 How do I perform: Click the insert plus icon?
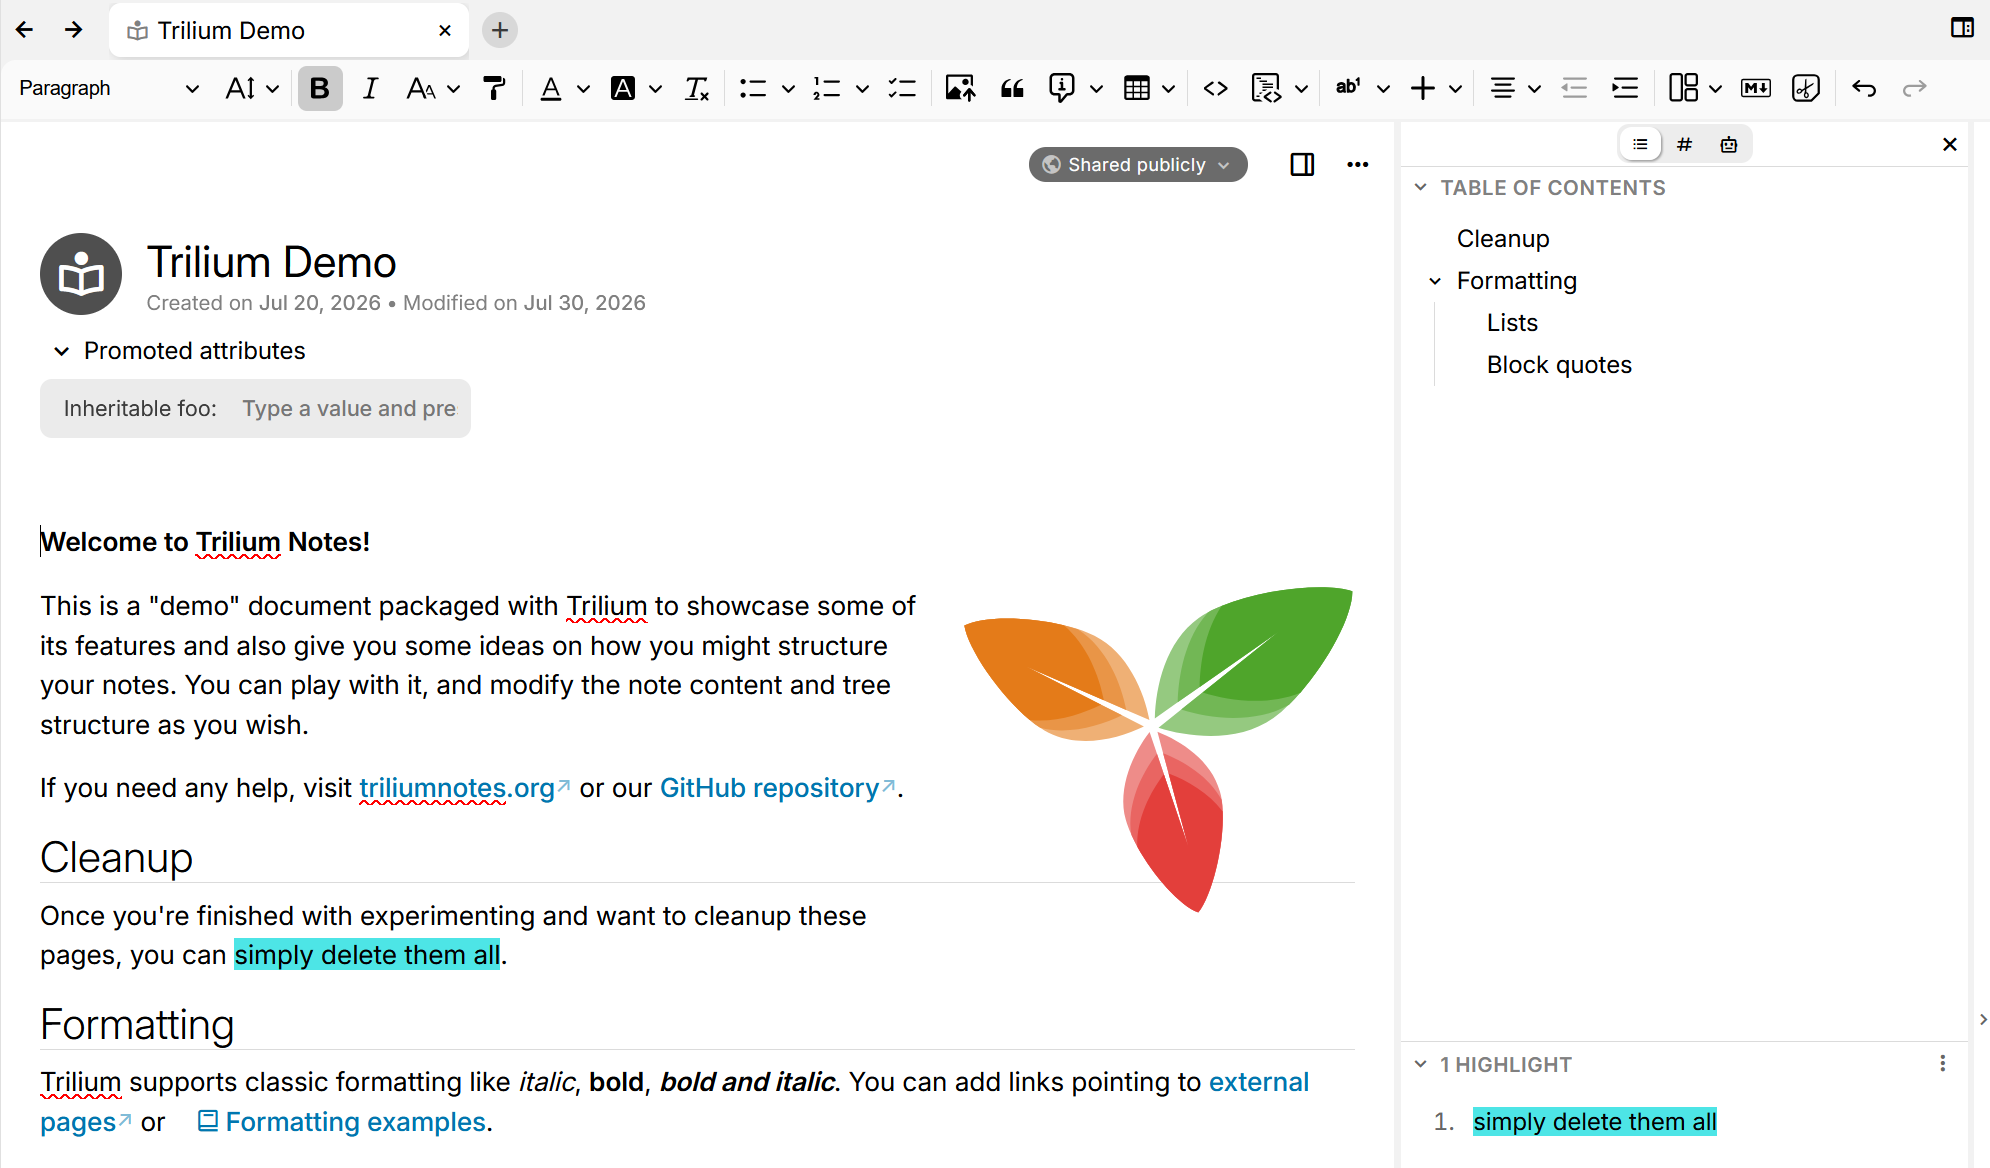click(x=1422, y=88)
